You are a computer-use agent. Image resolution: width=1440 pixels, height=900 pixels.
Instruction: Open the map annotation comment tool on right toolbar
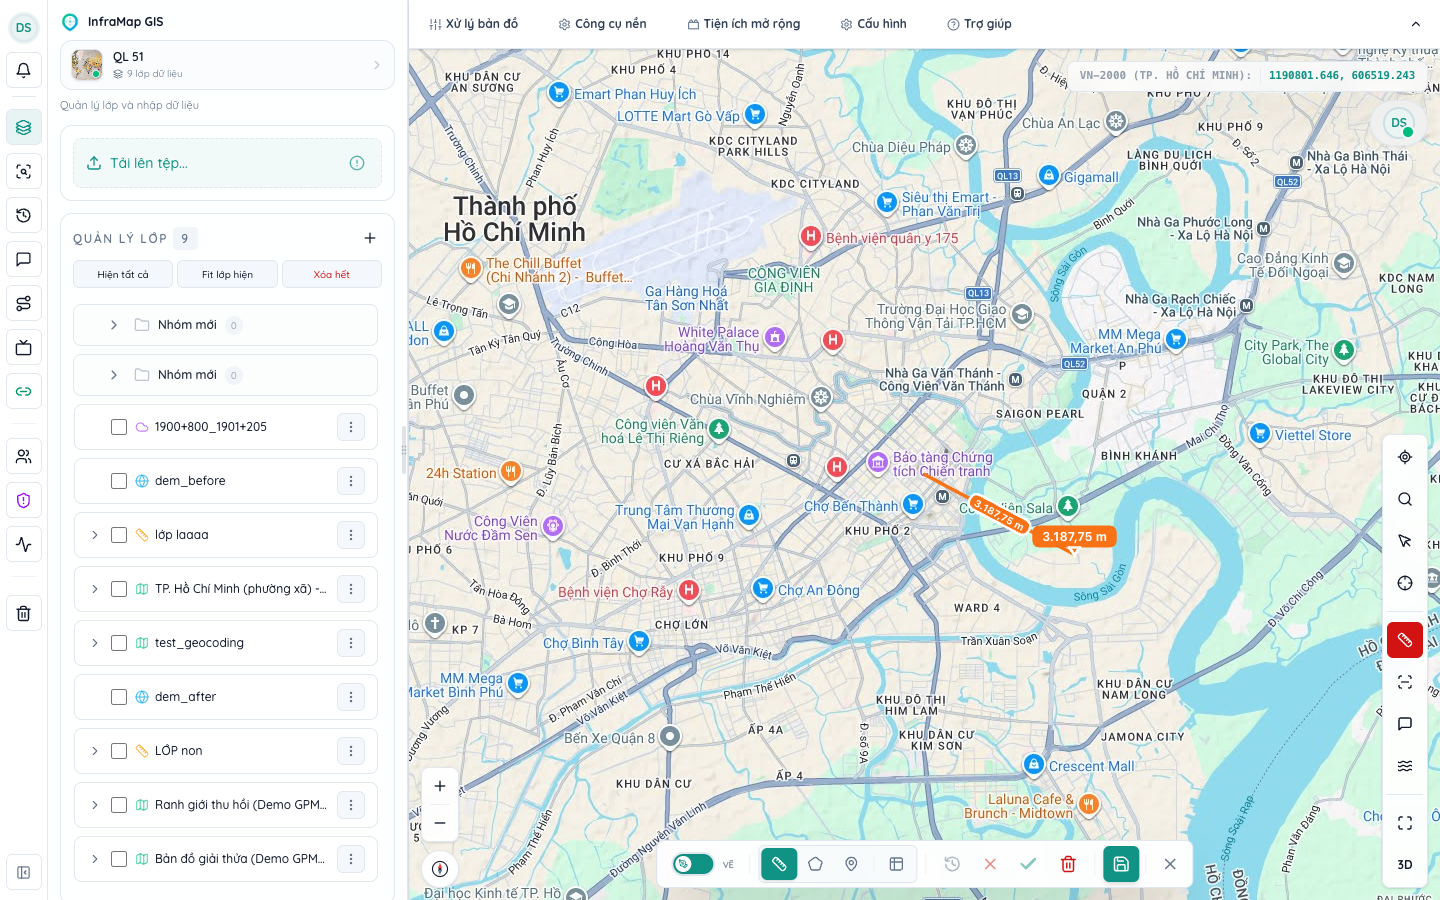pos(1405,724)
